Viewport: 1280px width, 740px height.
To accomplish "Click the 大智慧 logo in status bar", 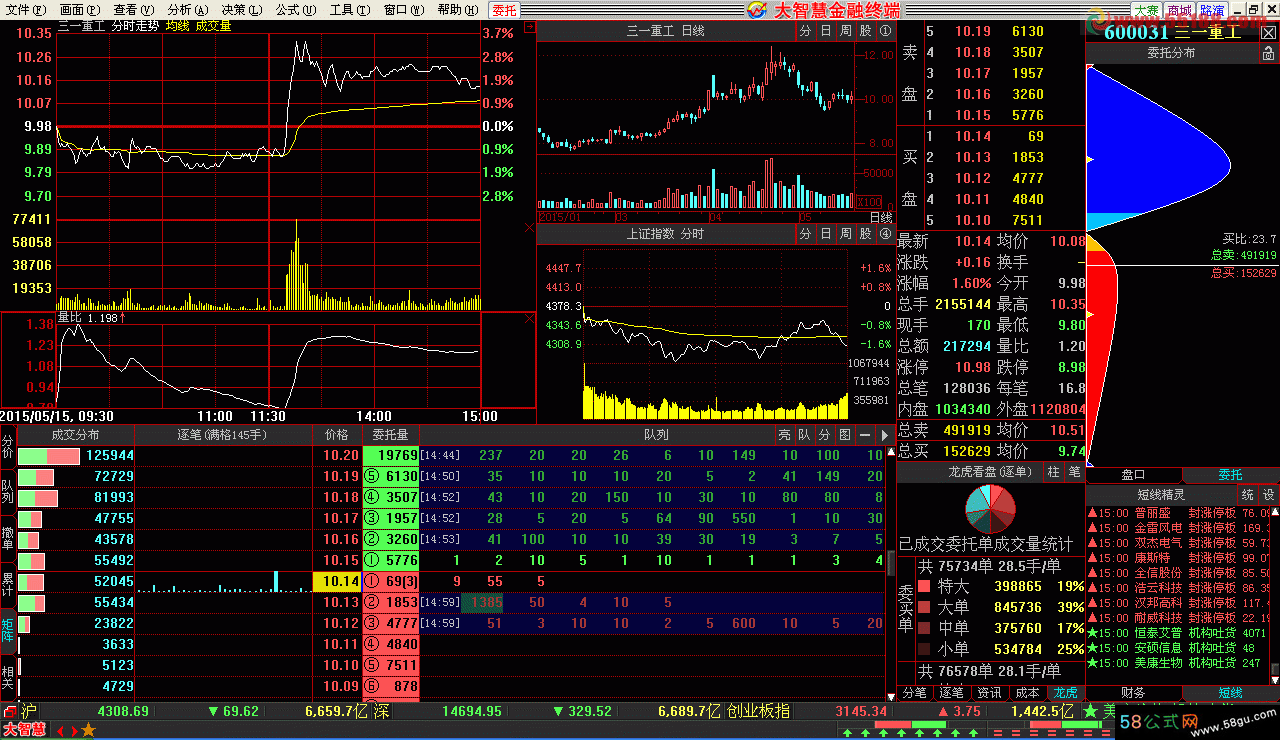I will click(x=24, y=730).
